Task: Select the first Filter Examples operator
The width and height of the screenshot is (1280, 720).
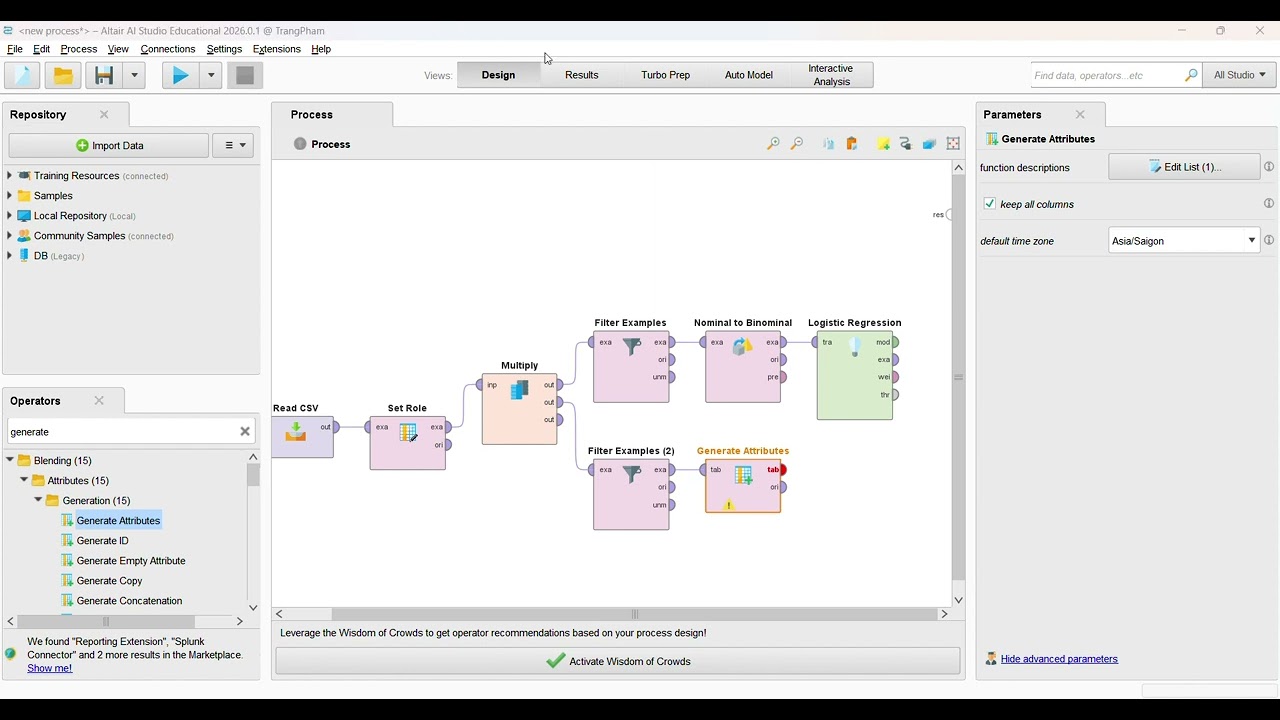Action: coord(631,367)
